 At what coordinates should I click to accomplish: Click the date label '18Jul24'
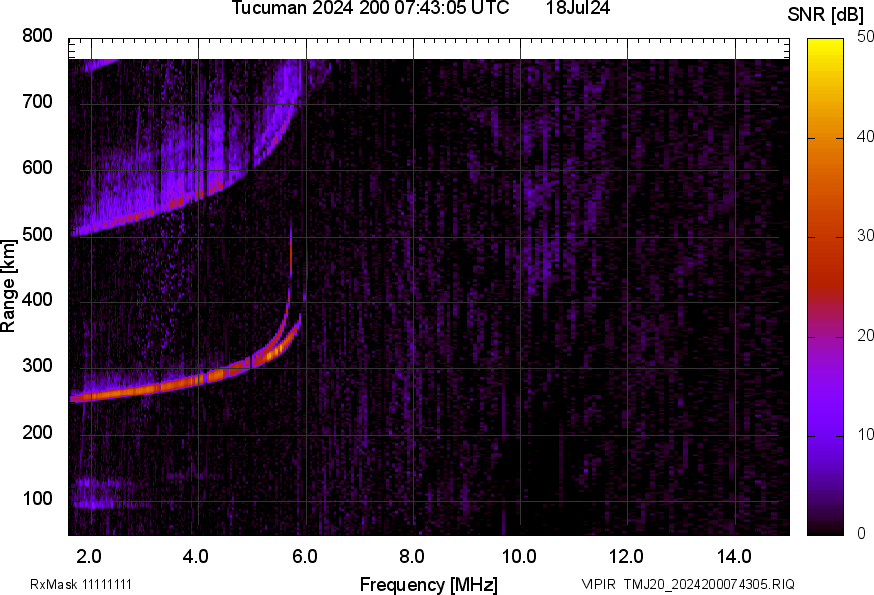pyautogui.click(x=578, y=8)
